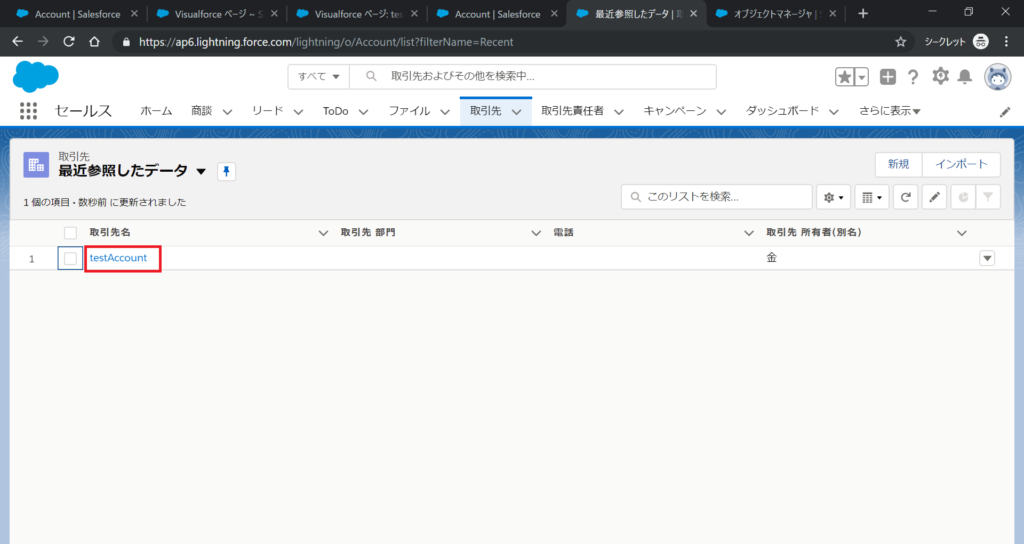
Task: Pin this list view
Action: click(227, 171)
